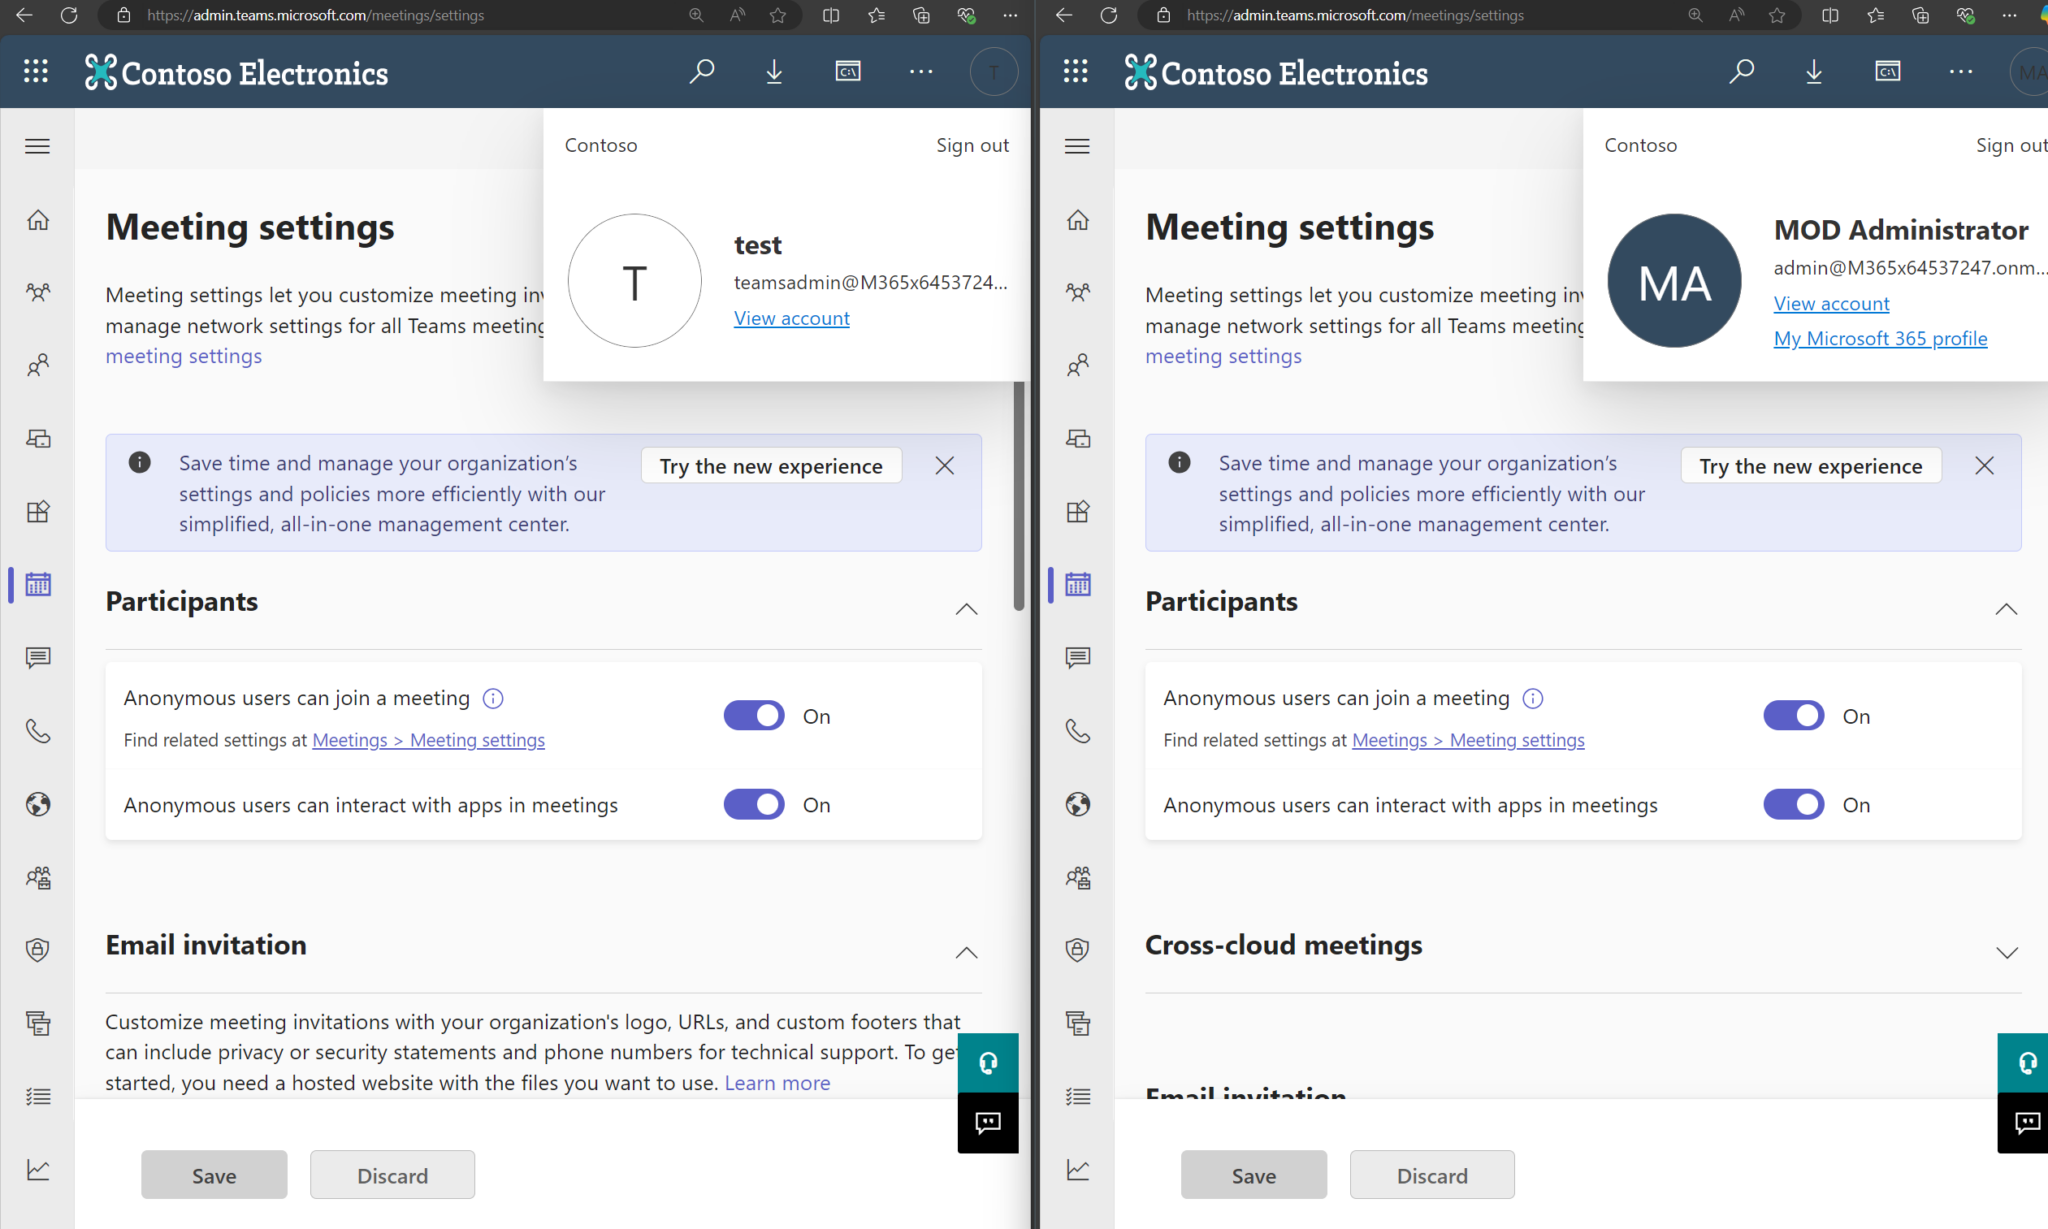Open the Microsoft 365 app launcher

coord(36,71)
